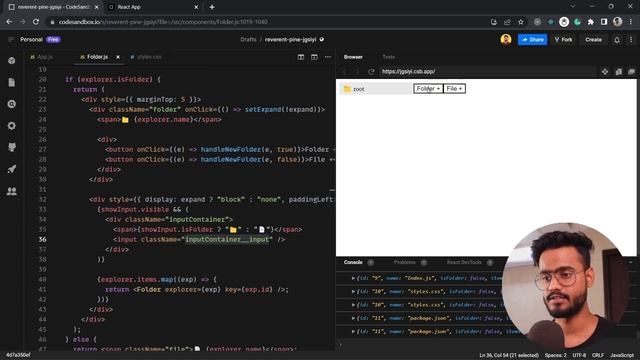Open preview in new window icon

[x=631, y=72]
